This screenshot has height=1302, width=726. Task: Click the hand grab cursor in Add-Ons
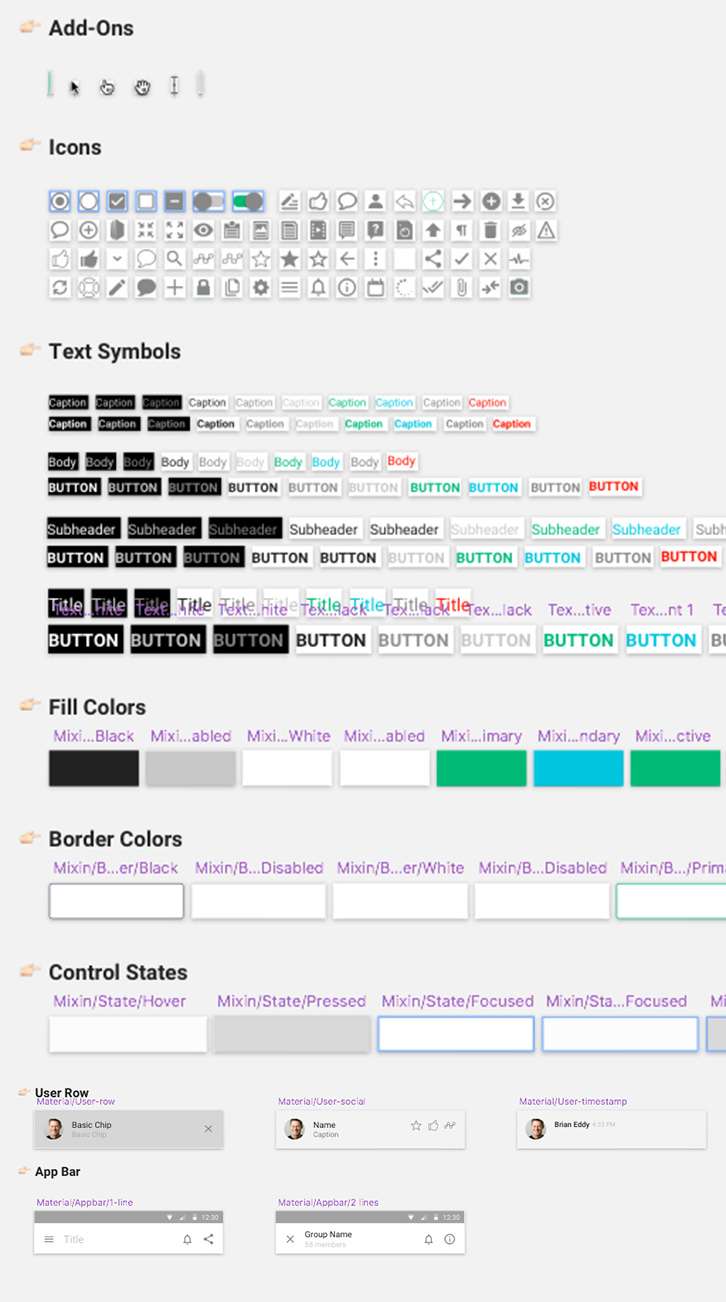click(x=143, y=87)
